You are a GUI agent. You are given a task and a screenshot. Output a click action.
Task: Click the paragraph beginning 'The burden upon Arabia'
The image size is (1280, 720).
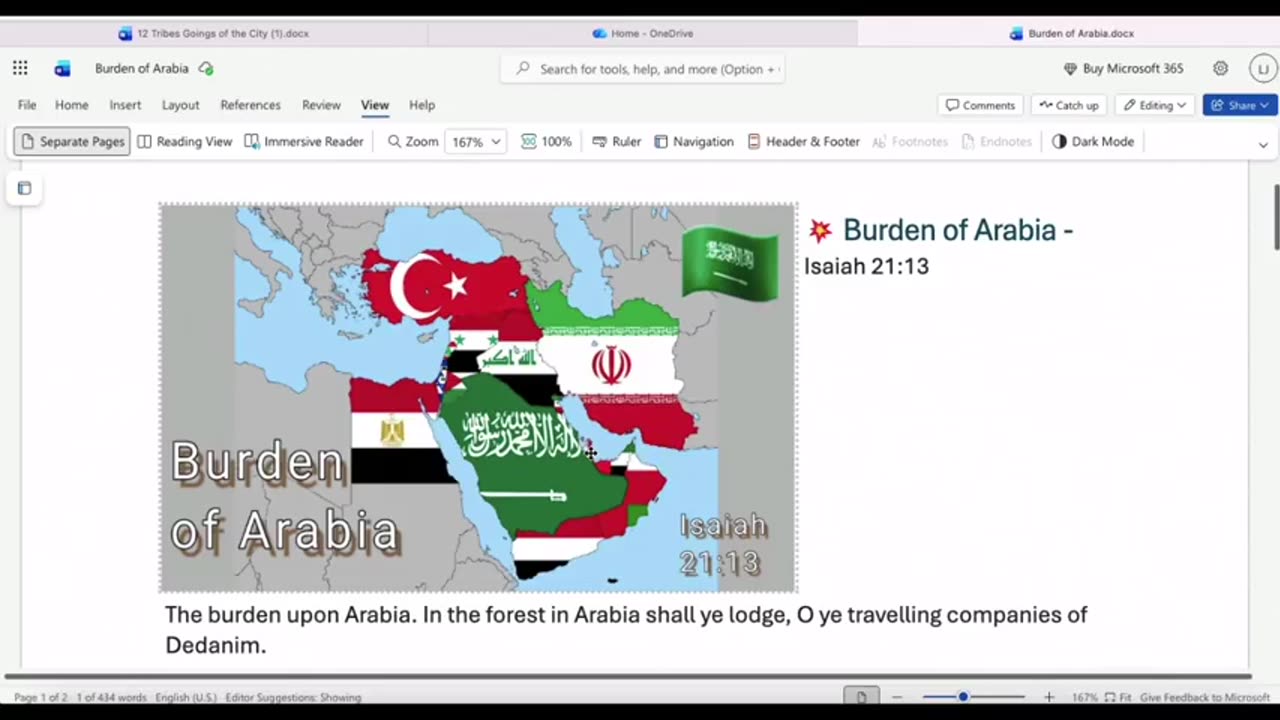(626, 629)
